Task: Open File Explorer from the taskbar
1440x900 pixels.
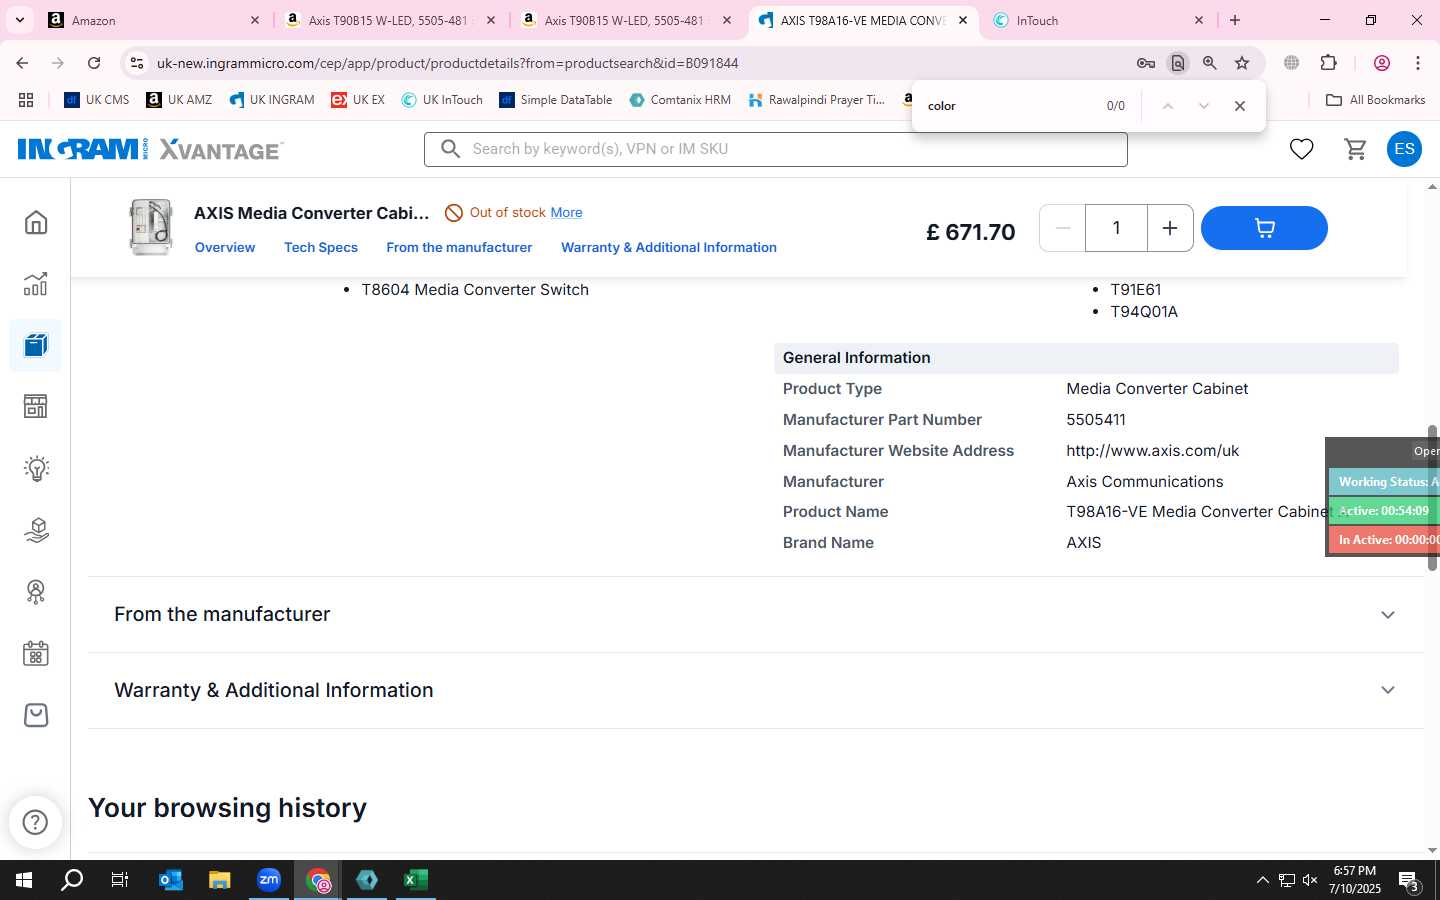Action: coord(220,880)
